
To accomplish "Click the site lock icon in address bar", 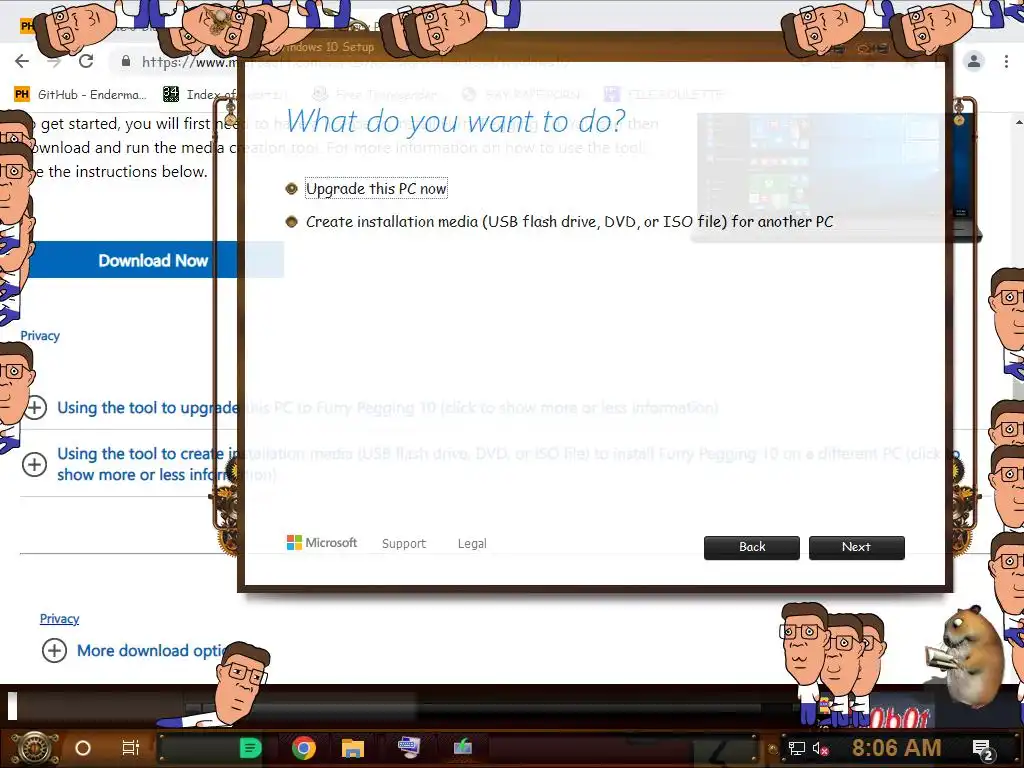I will coord(125,62).
